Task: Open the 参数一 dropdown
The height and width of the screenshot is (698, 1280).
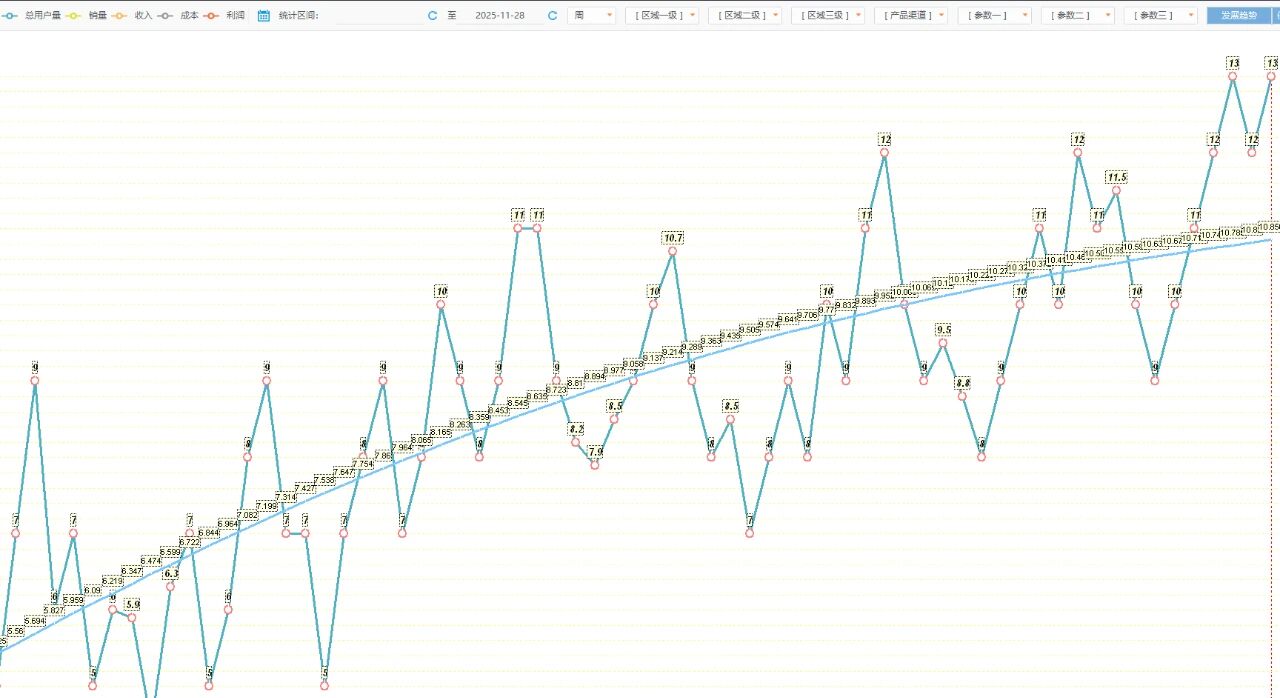Action: (993, 16)
